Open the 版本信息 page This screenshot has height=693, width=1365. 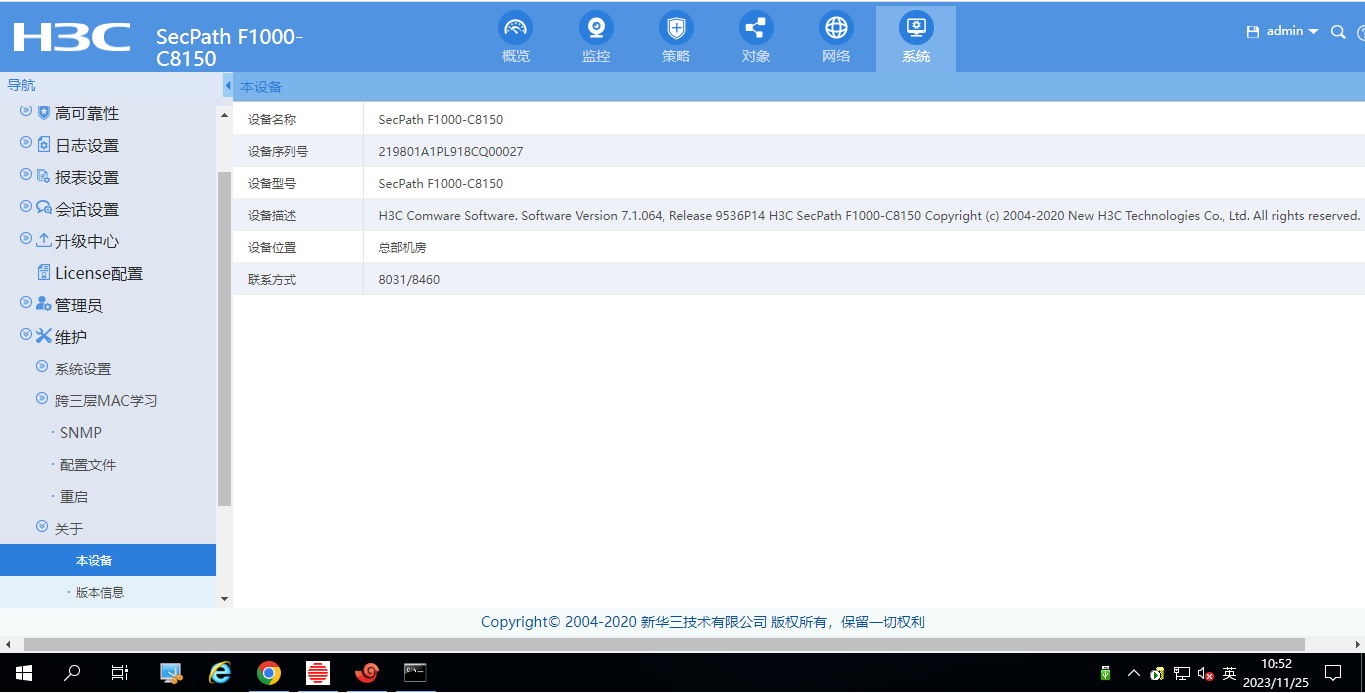[100, 592]
